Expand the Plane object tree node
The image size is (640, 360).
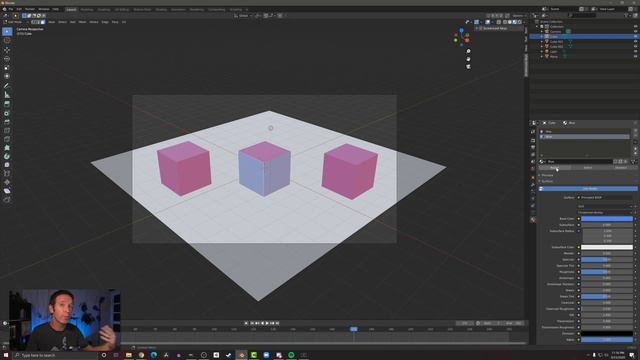pyautogui.click(x=542, y=57)
